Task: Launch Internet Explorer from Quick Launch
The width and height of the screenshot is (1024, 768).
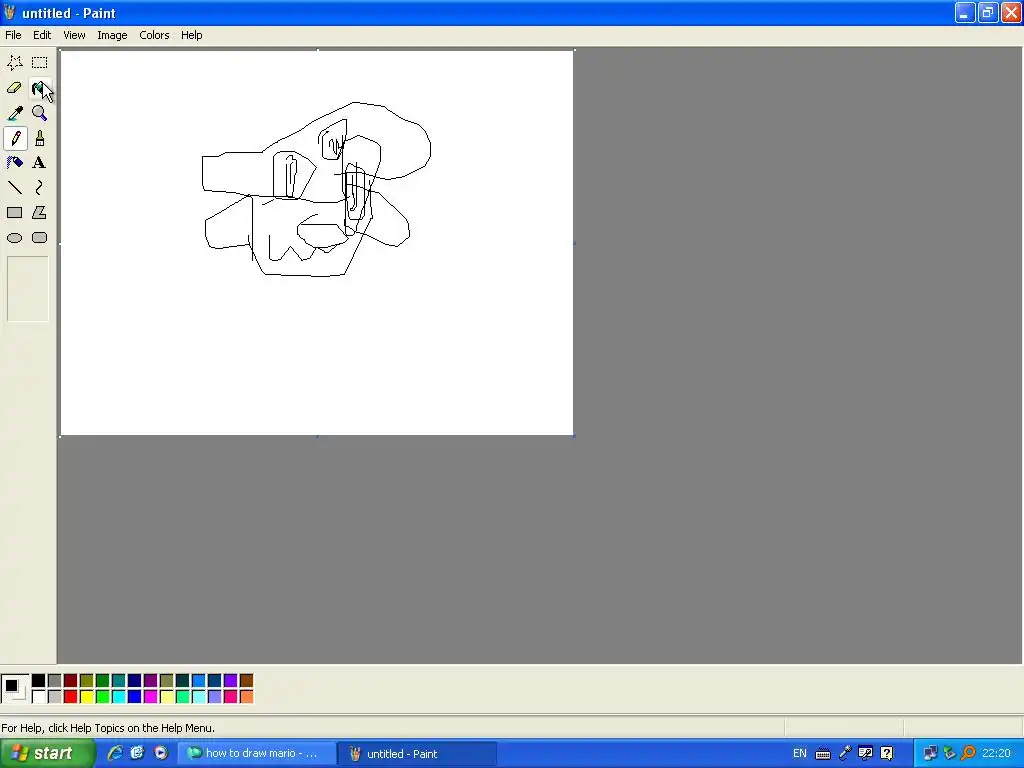Action: (115, 753)
